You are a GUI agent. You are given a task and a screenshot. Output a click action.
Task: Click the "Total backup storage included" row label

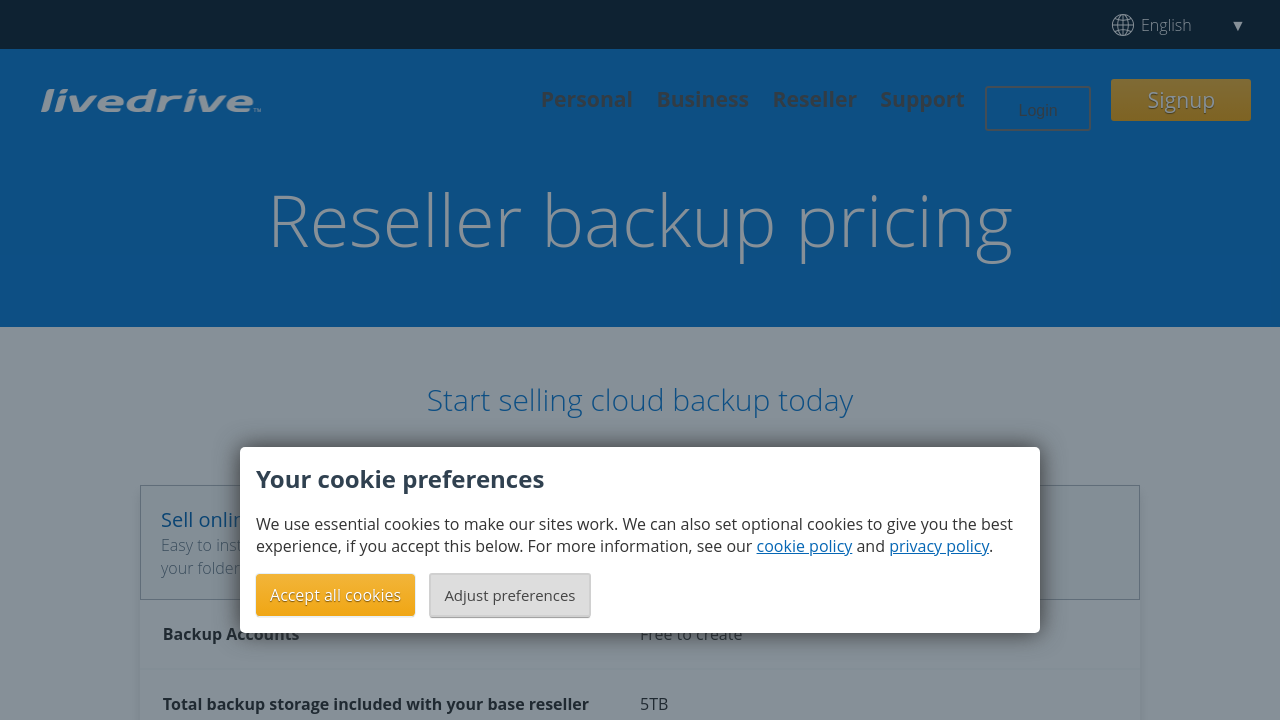[375, 704]
